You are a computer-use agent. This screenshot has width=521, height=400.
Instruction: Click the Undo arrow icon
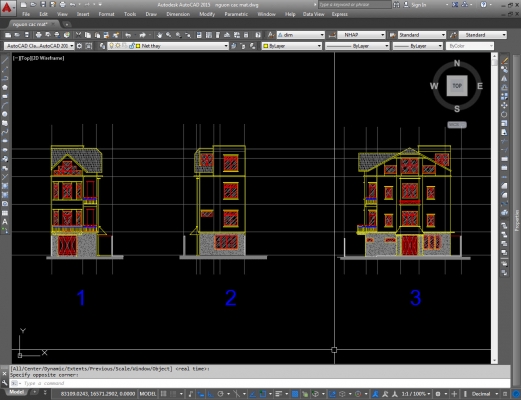128,35
